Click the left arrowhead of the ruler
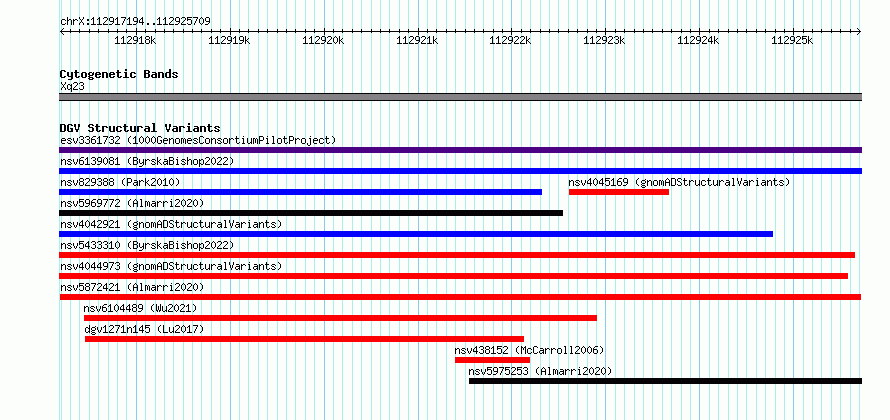The height and width of the screenshot is (420, 890). [62, 31]
